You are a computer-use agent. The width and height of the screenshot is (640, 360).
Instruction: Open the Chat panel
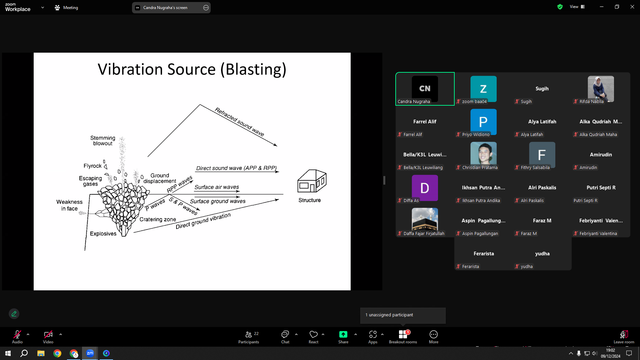pos(285,337)
